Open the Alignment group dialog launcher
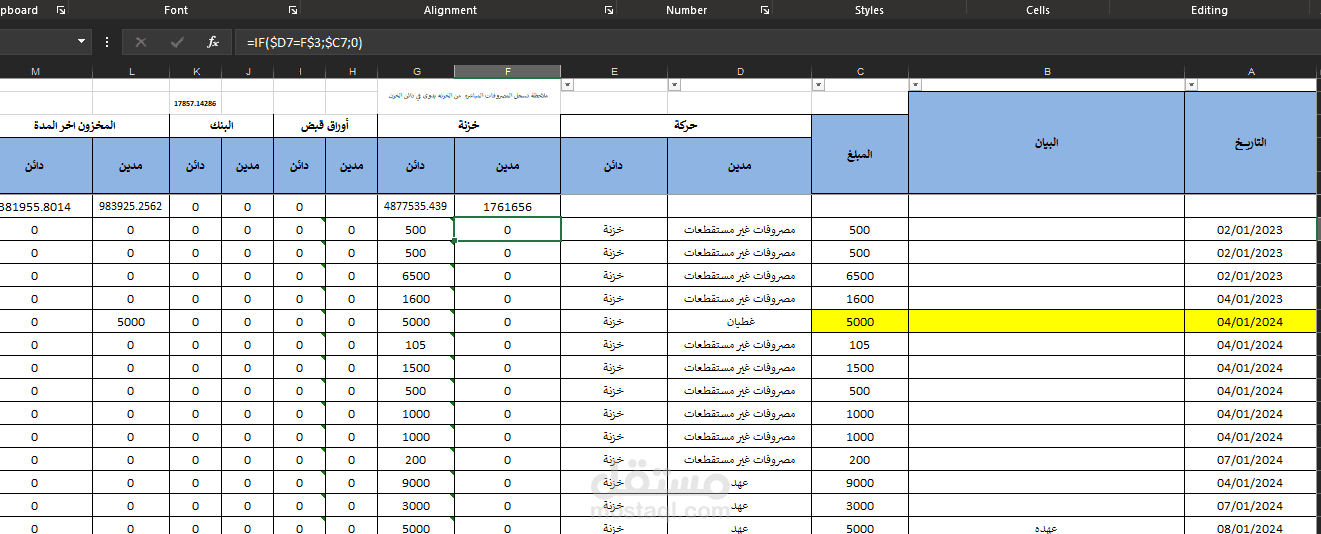1321x534 pixels. point(609,10)
